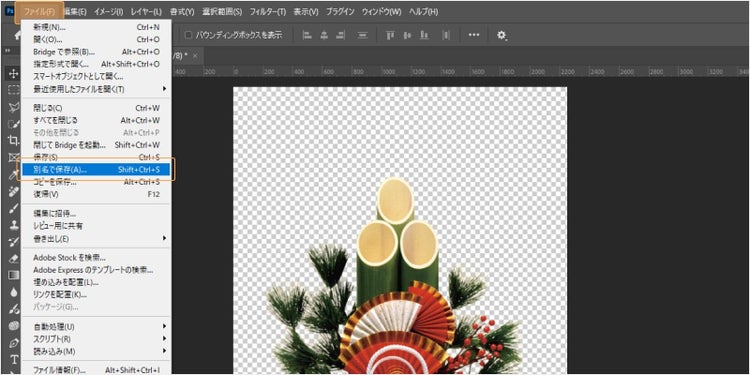The image size is (750, 375).
Task: Choose すべてを閉じる menu entry
Action: [x=96, y=120]
